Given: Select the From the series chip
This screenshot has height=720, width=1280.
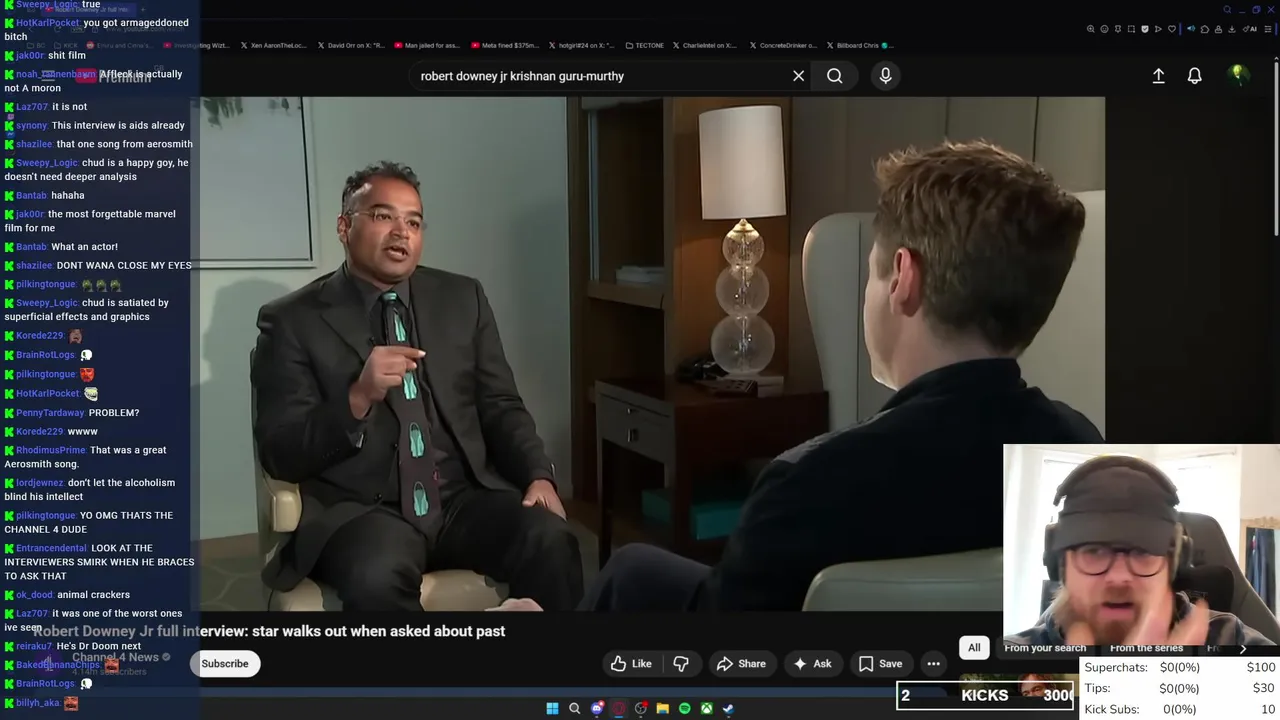Looking at the screenshot, I should 1146,648.
